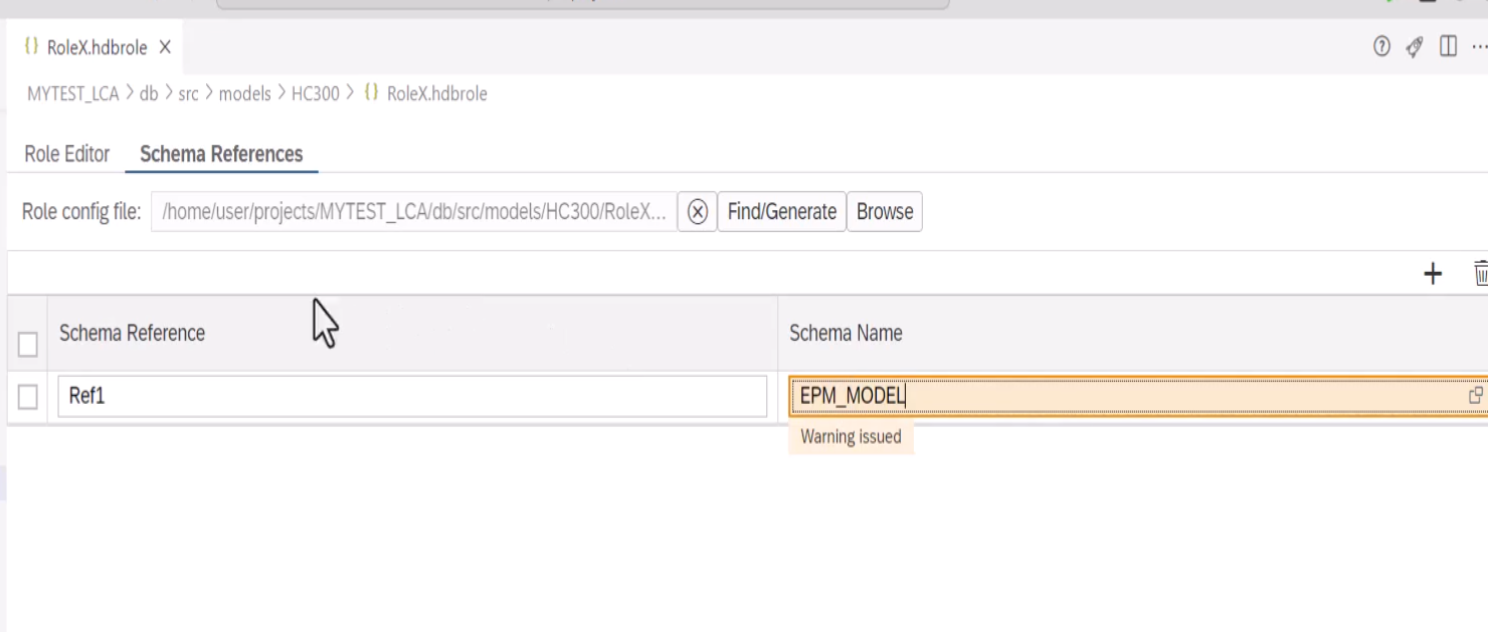The image size is (1488, 632).
Task: Click the trash delete icon
Action: (1480, 273)
